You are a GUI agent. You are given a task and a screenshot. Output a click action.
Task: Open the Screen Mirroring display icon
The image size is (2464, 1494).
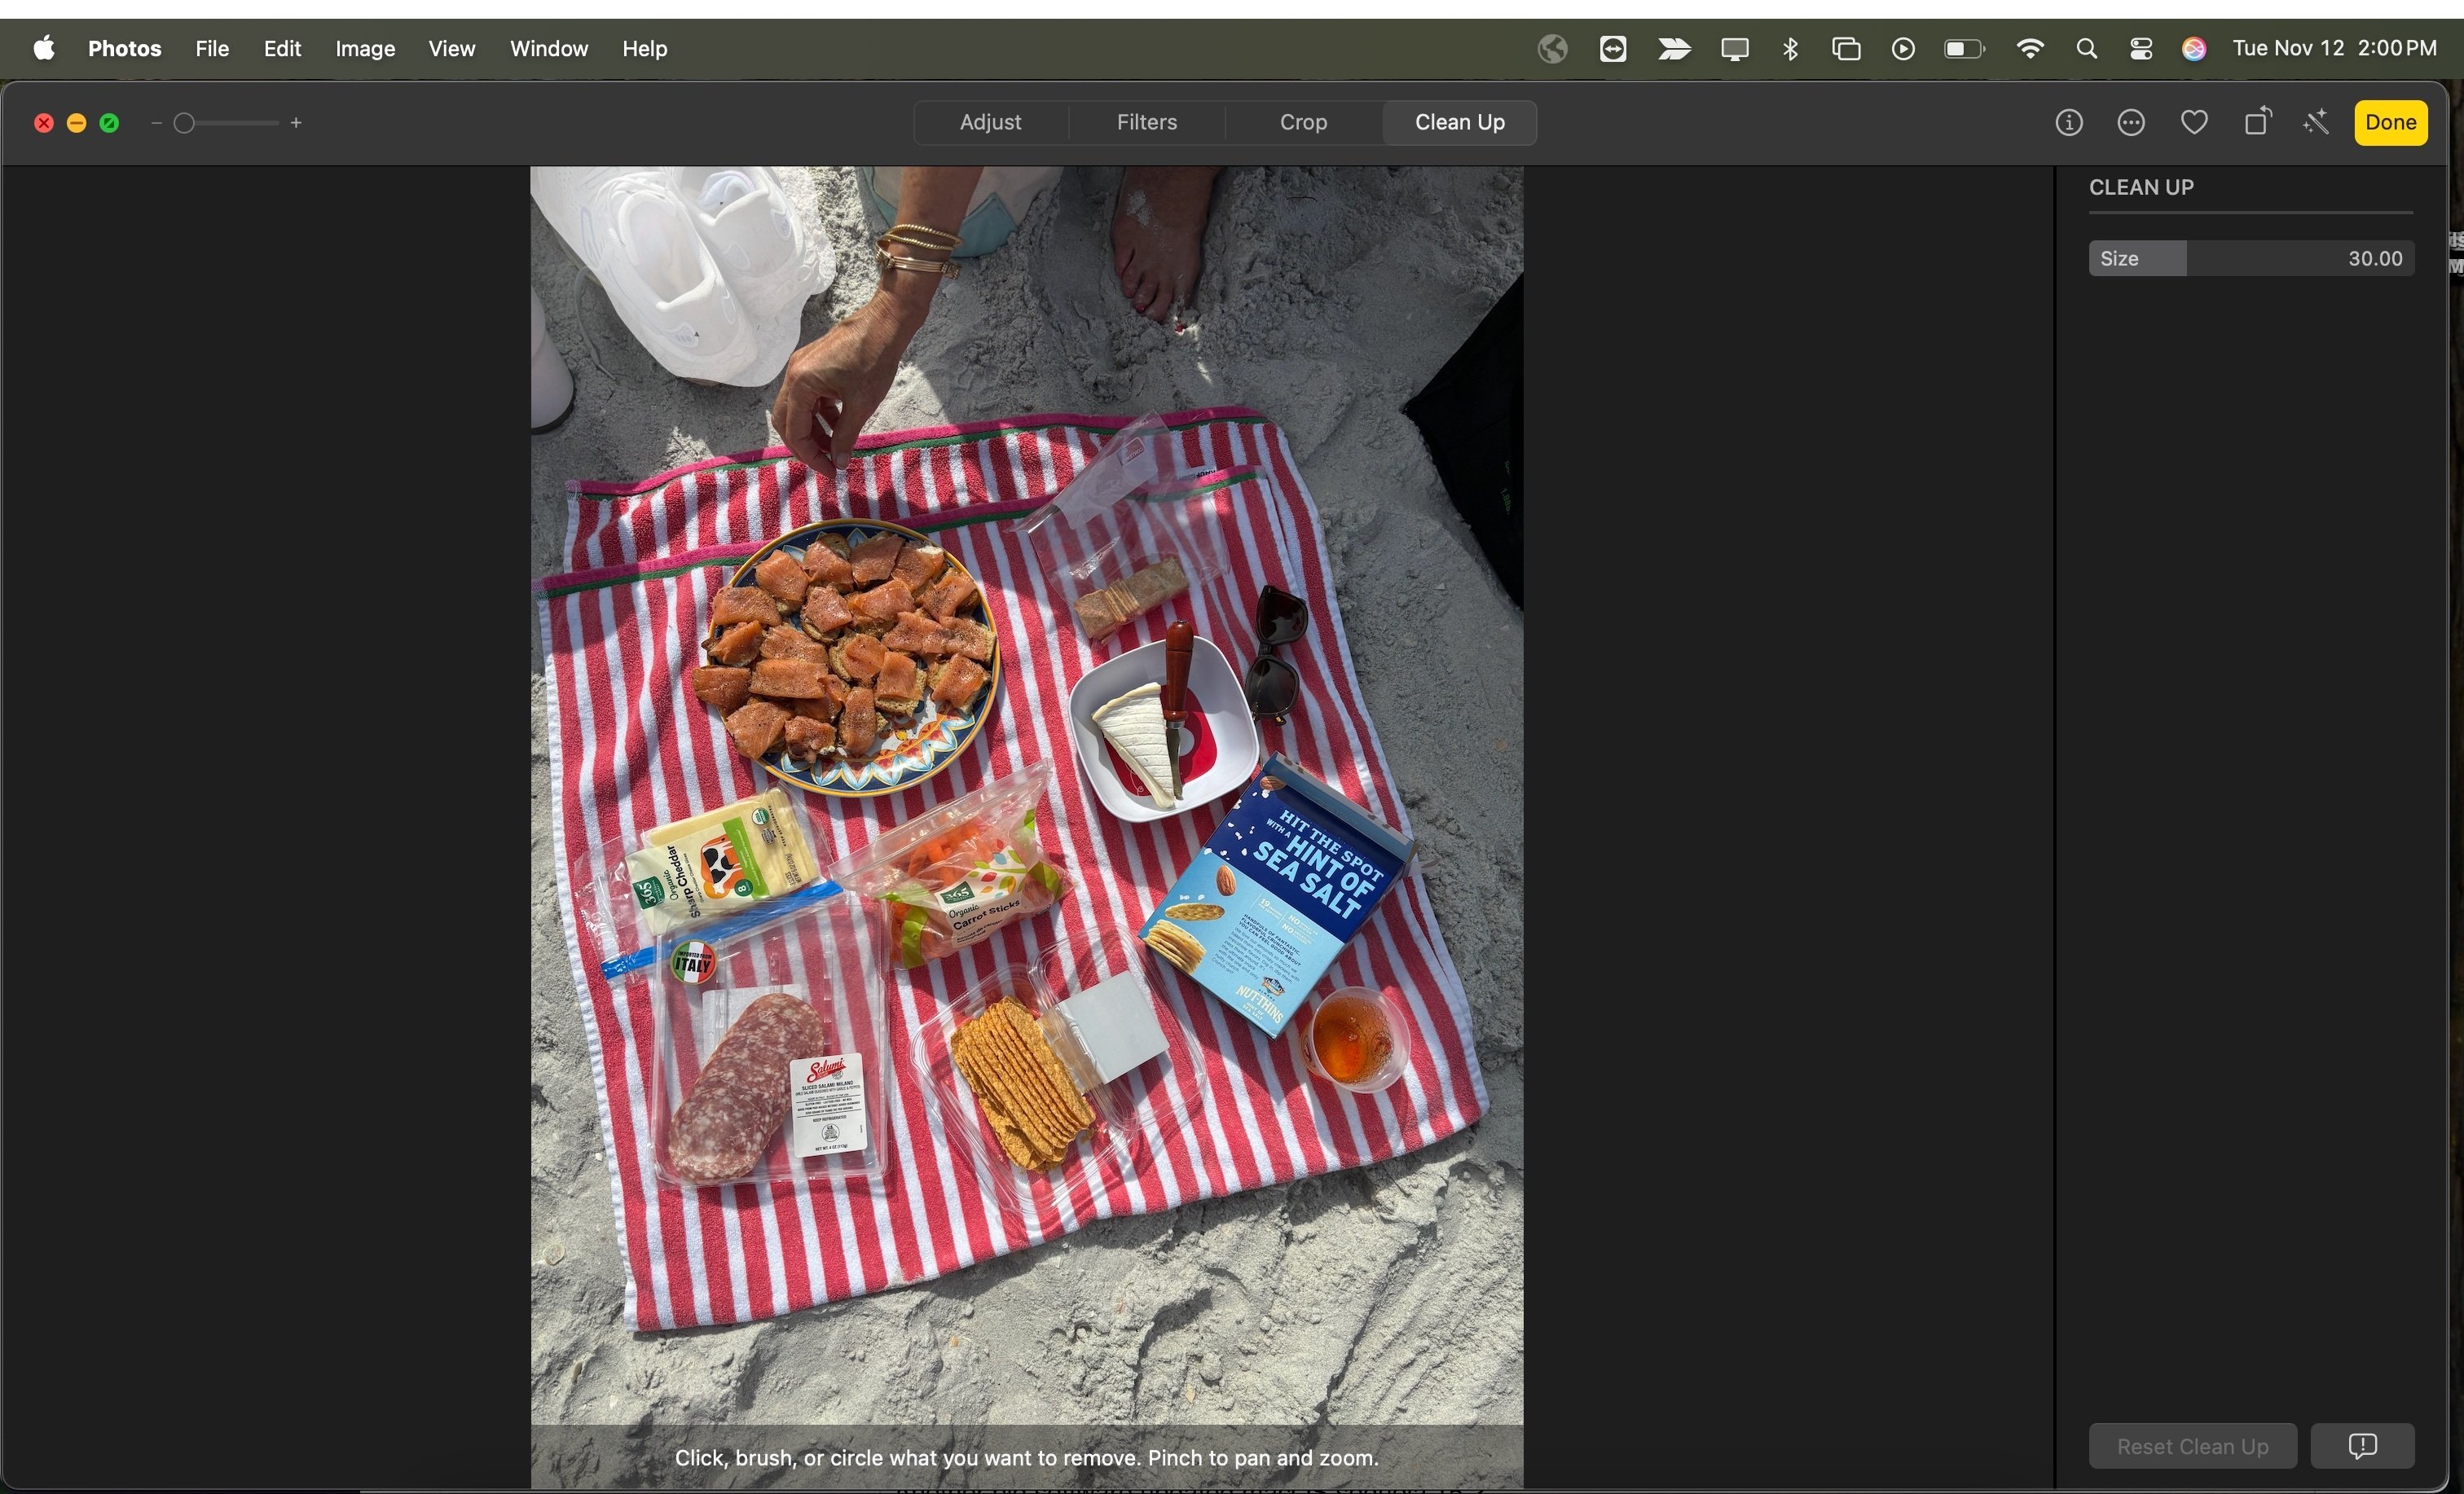coord(1733,48)
